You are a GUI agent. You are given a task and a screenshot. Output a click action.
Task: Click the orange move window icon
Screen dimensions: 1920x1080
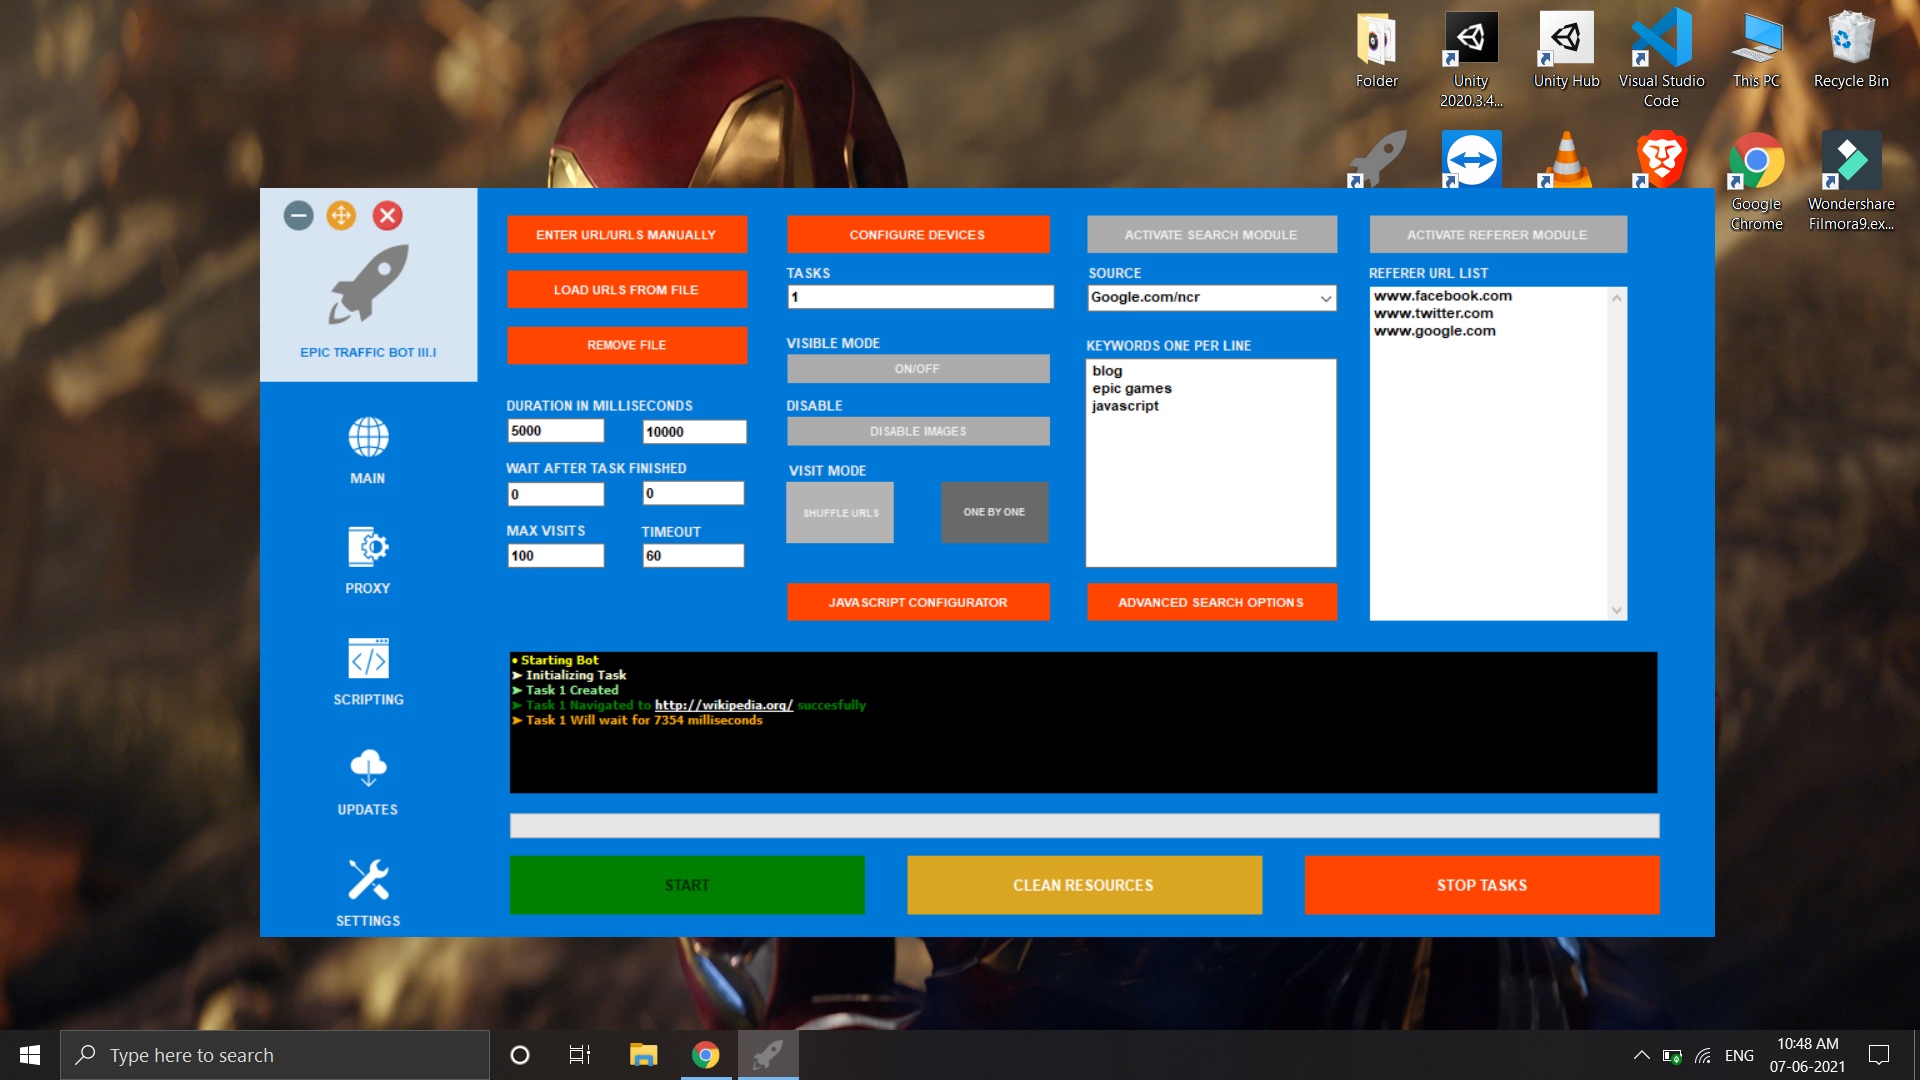pos(341,215)
